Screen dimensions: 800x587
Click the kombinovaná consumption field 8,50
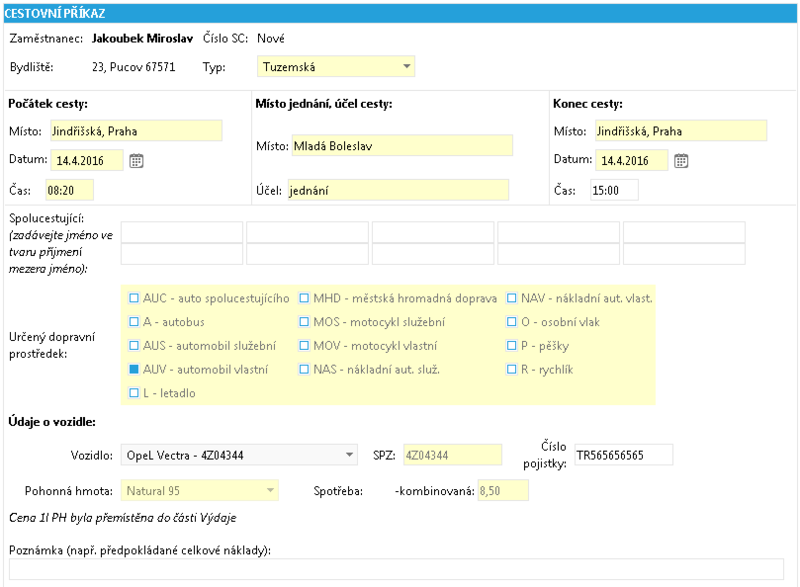(x=503, y=491)
